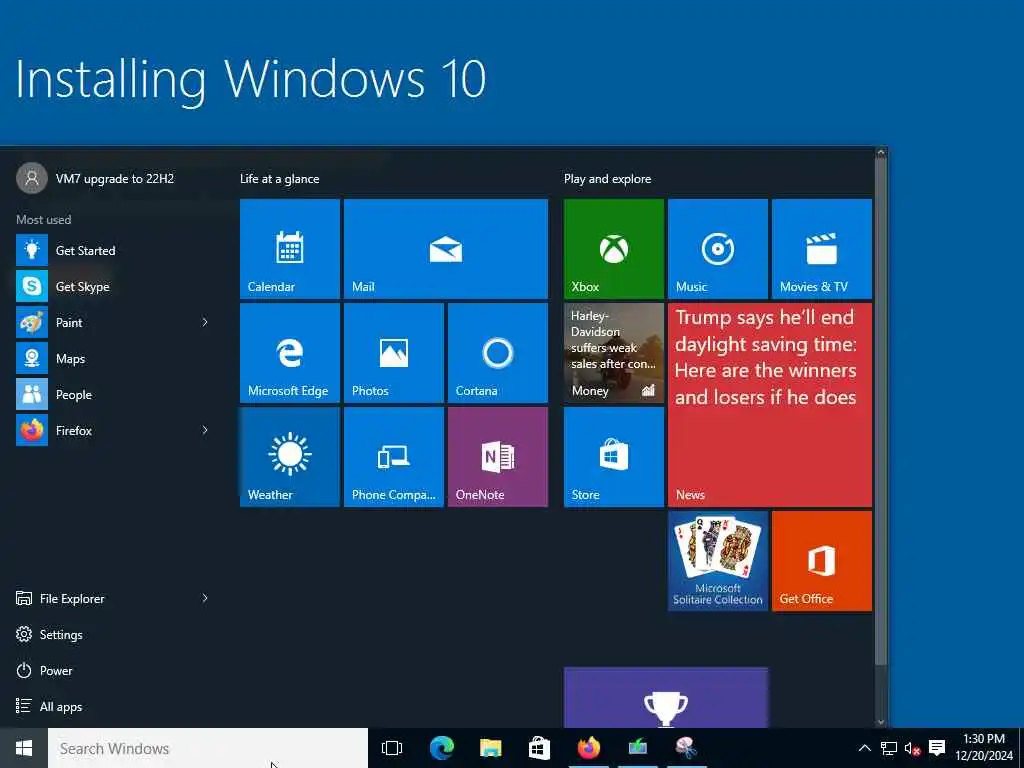Click the Start menu scrollbar down arrow

881,722
